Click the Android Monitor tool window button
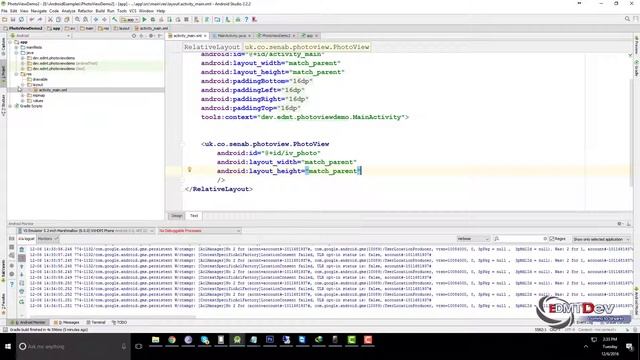 coord(28,322)
